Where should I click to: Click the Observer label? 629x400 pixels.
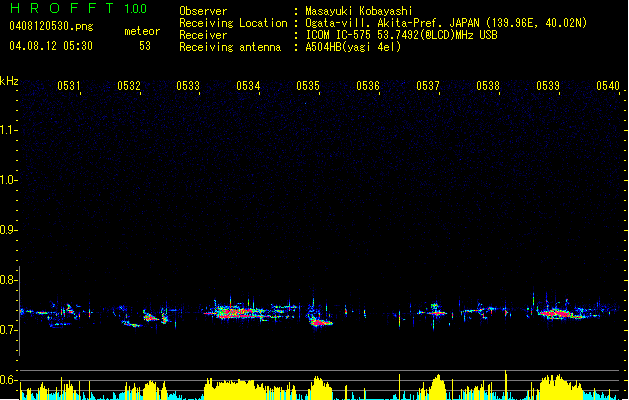tap(203, 11)
